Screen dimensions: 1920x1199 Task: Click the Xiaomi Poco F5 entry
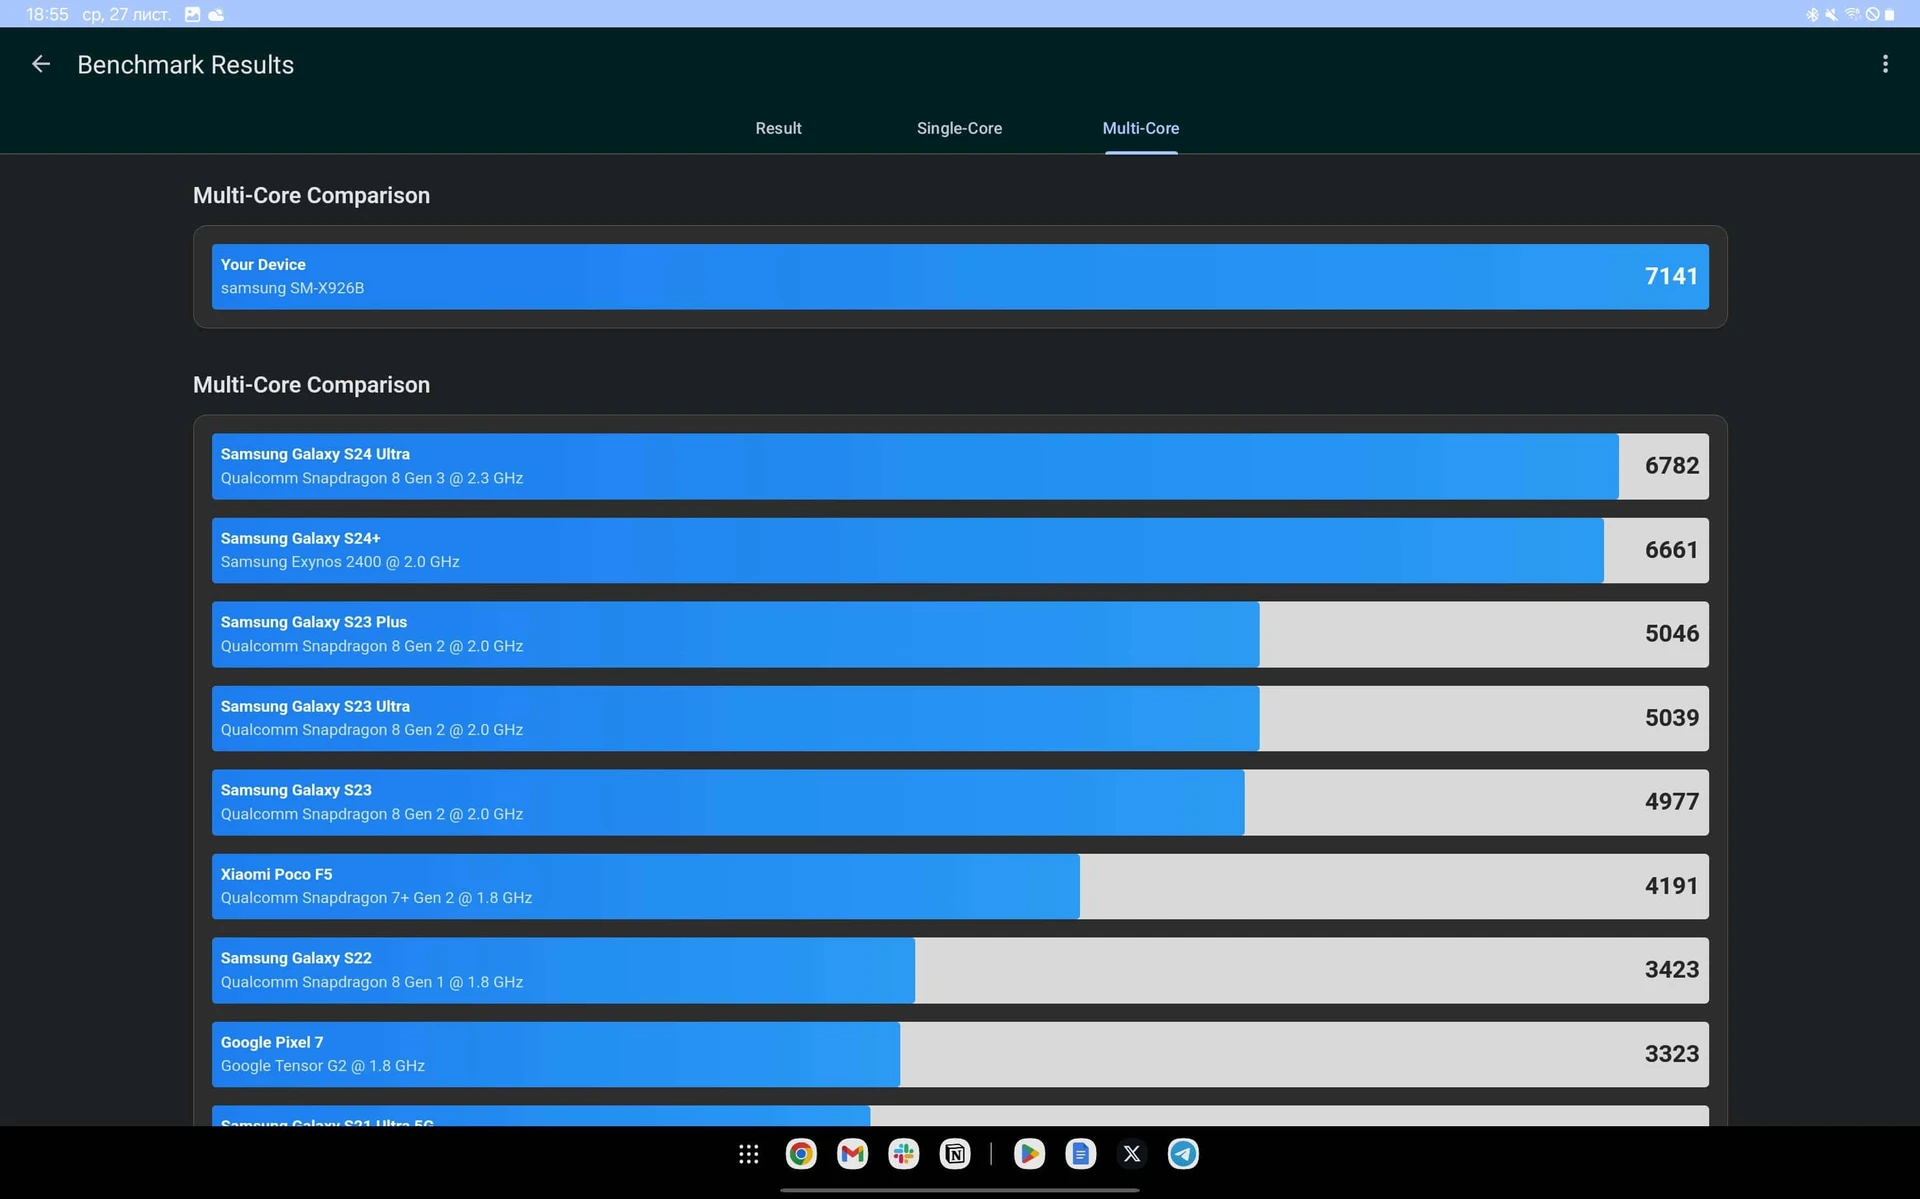pos(960,886)
